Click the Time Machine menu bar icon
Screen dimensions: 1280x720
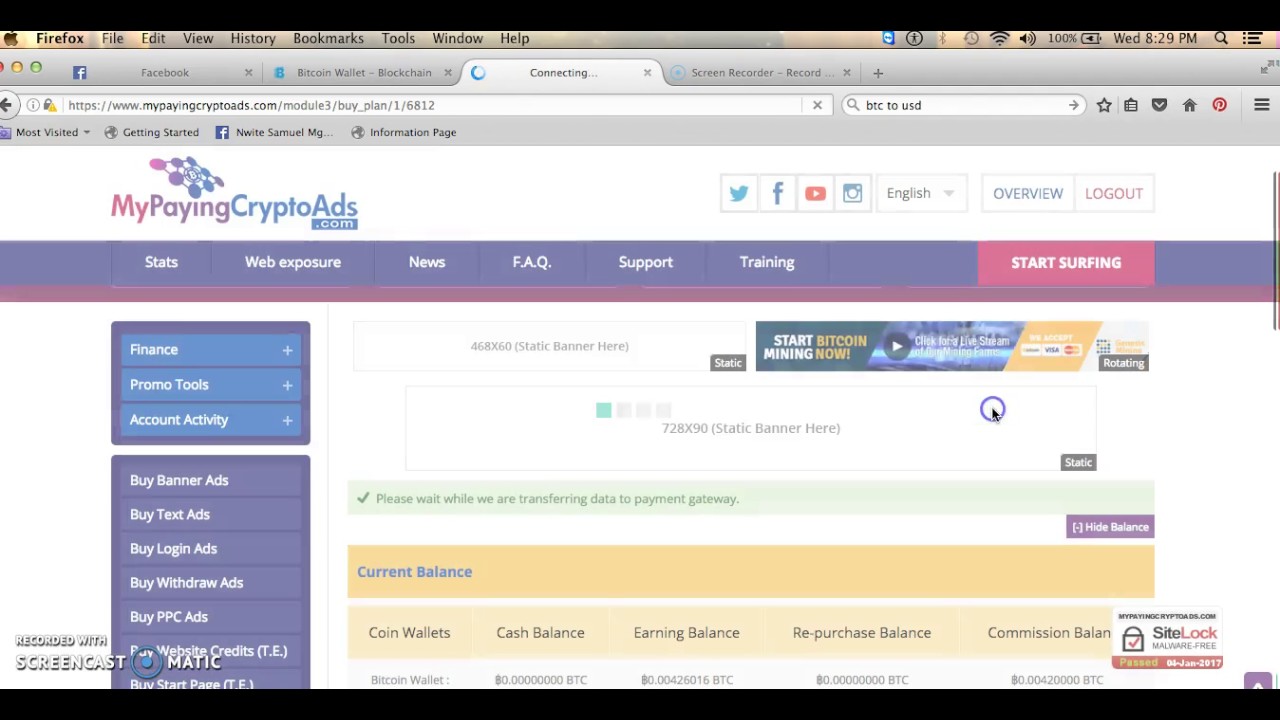point(971,38)
